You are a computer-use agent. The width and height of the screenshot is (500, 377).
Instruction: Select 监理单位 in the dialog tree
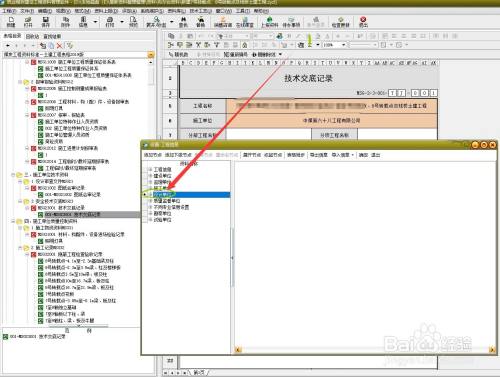point(162,182)
